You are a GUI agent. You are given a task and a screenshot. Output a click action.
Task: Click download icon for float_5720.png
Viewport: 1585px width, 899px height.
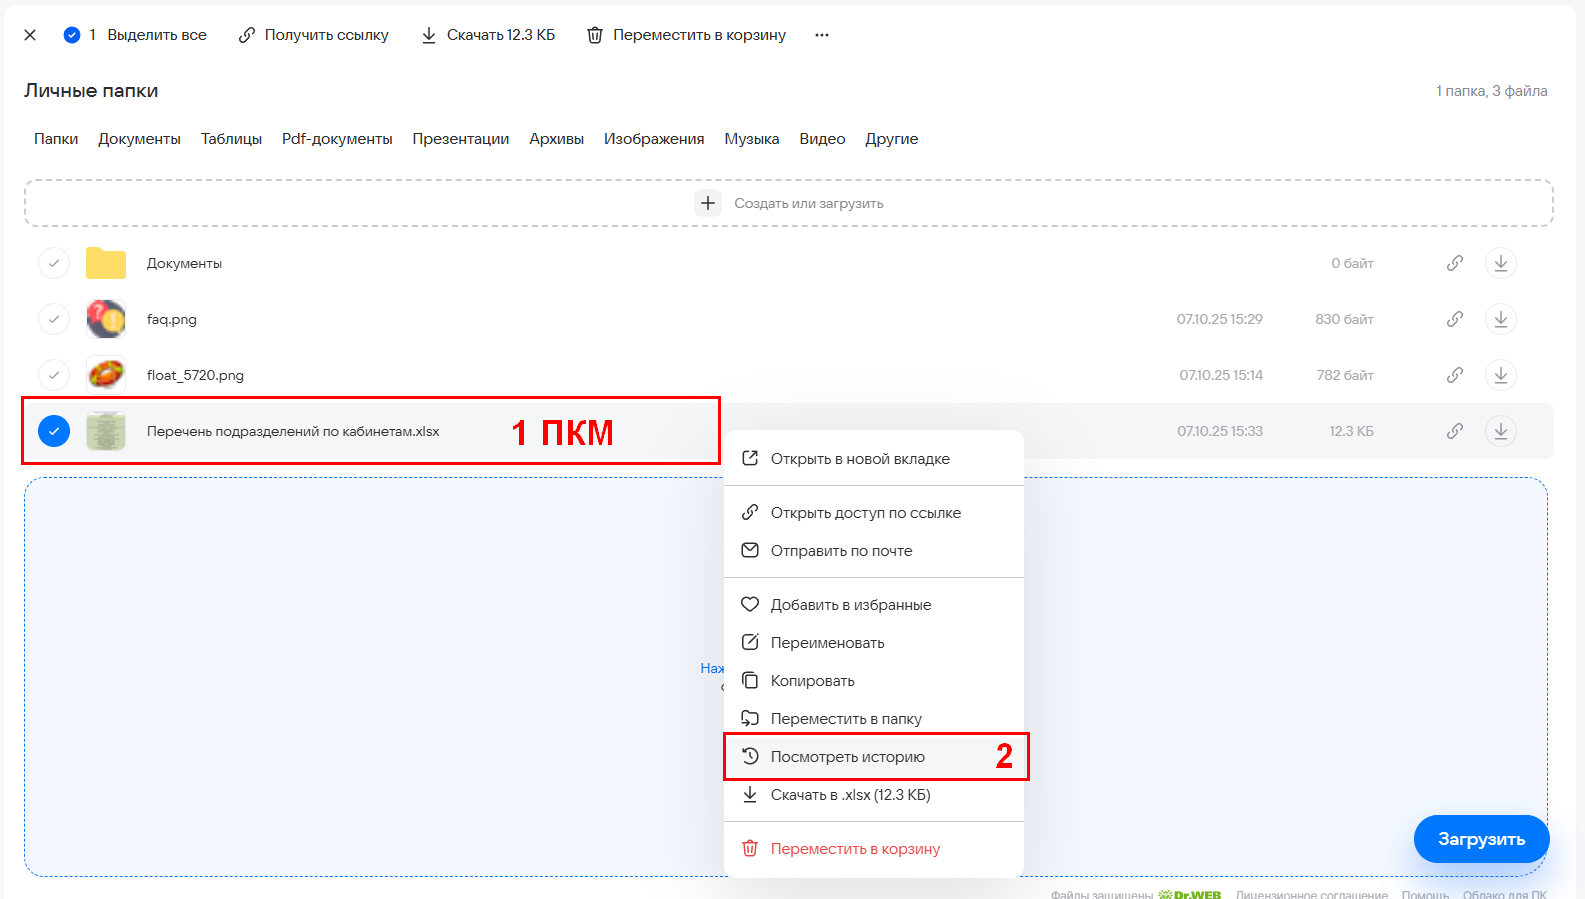click(1500, 375)
